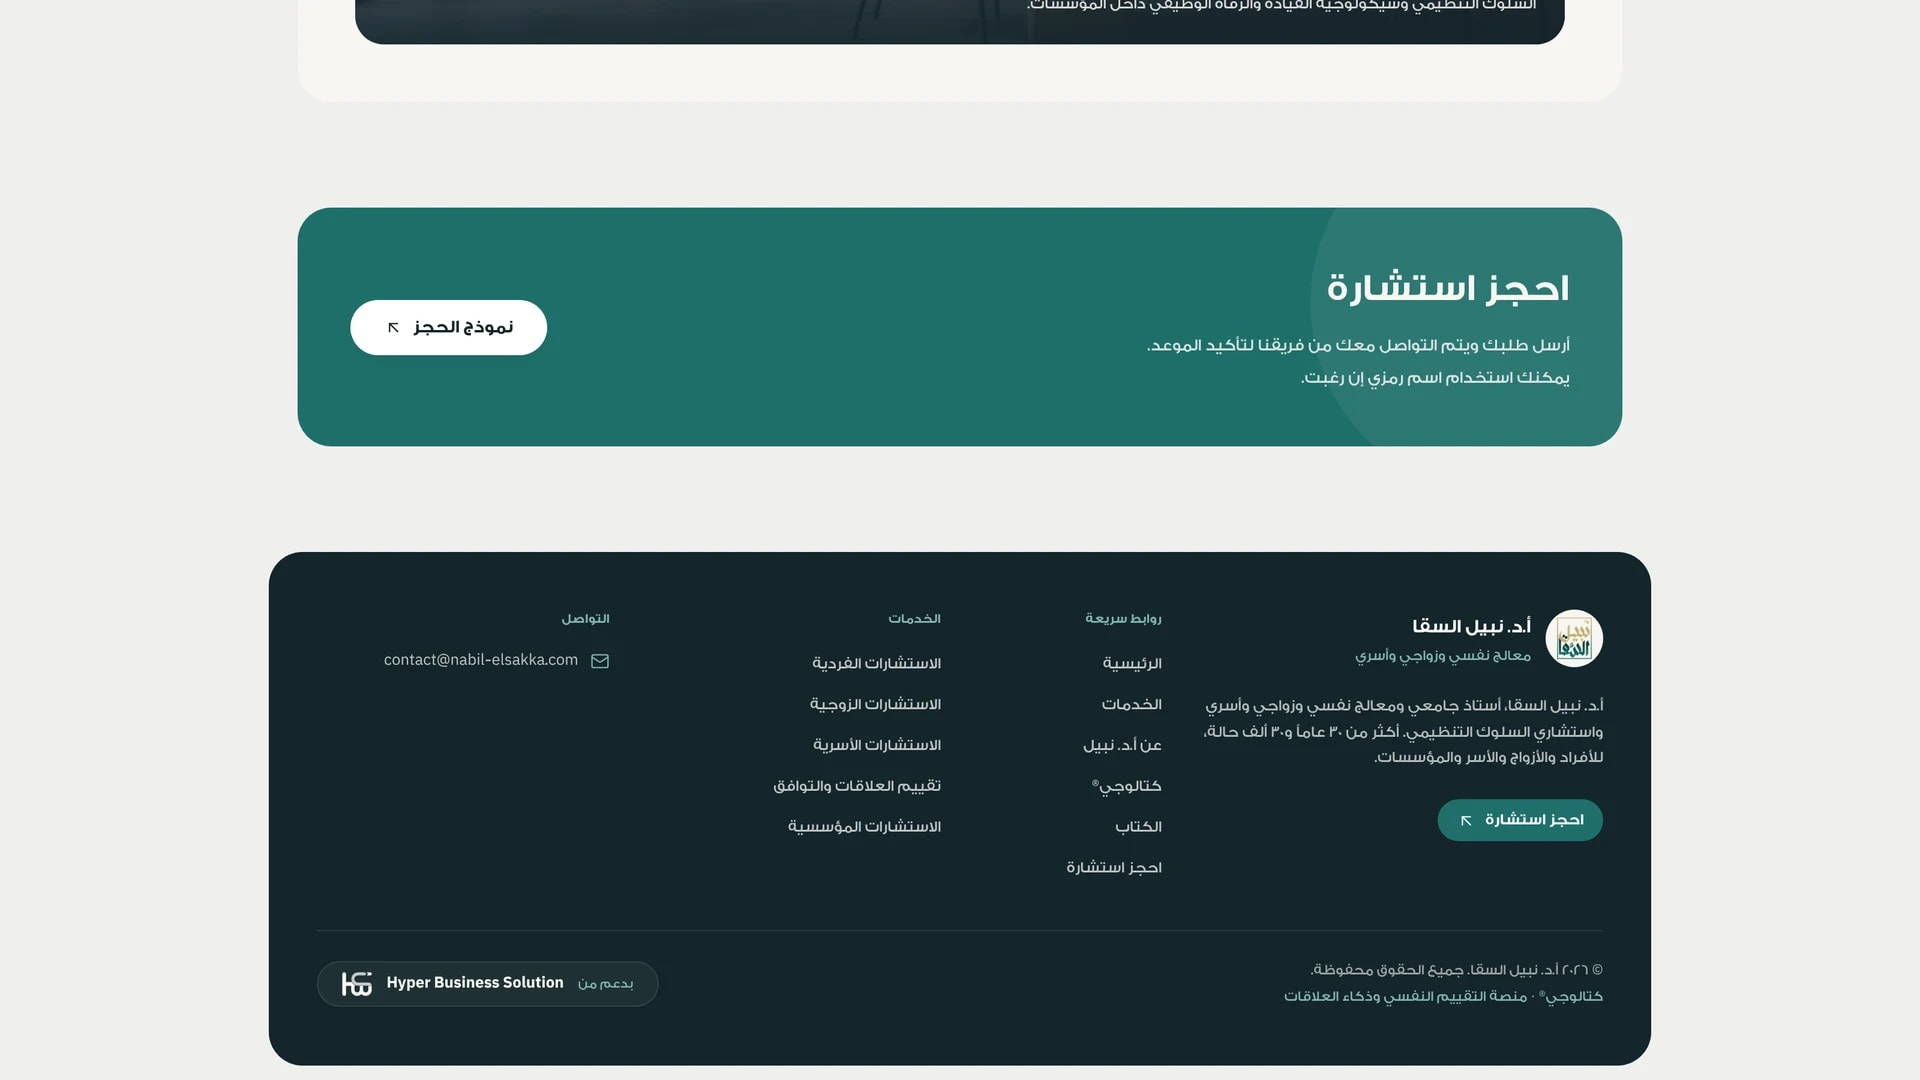Open the Hyper Business Solution credit badge
1920x1080 pixels.
point(488,984)
